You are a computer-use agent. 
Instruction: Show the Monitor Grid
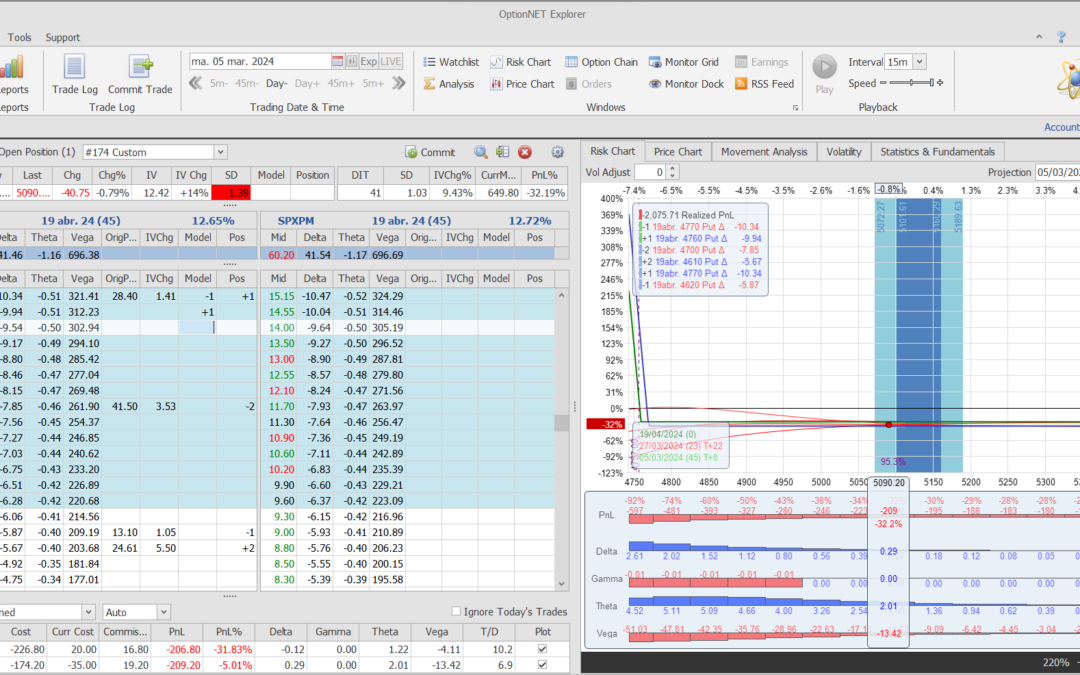[x=684, y=62]
